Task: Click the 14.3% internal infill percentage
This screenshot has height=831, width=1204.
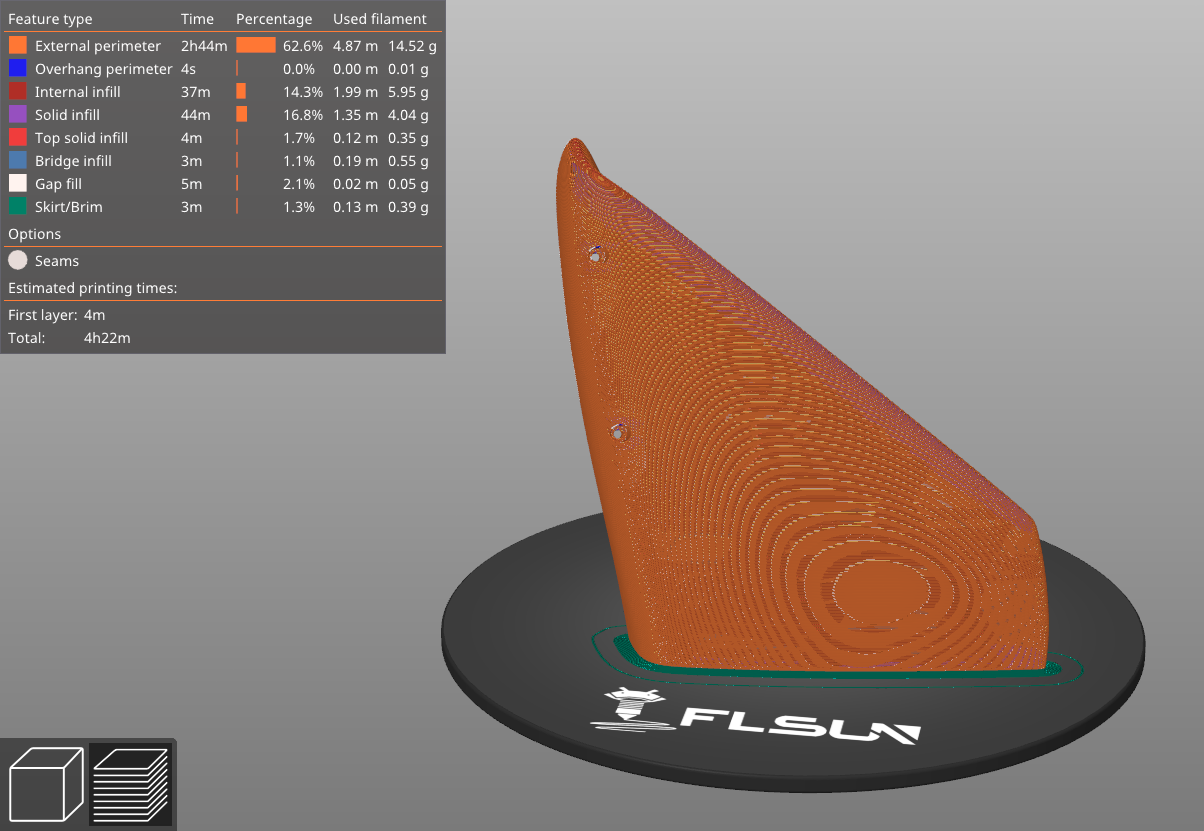Action: pyautogui.click(x=303, y=92)
